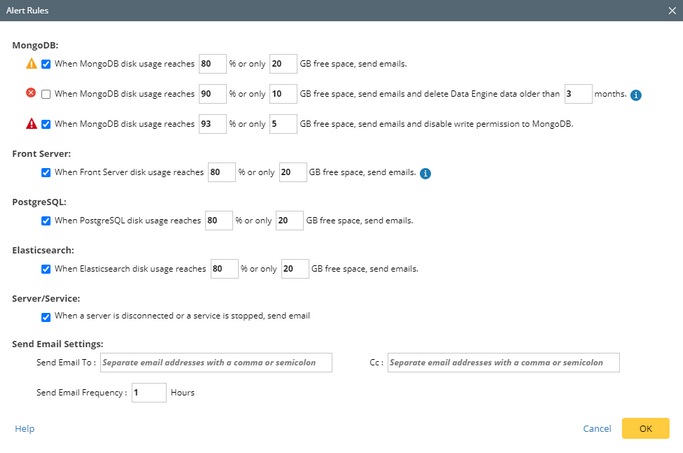Close the Alert Rules dialog
Screen dimensions: 683x453
click(x=671, y=10)
